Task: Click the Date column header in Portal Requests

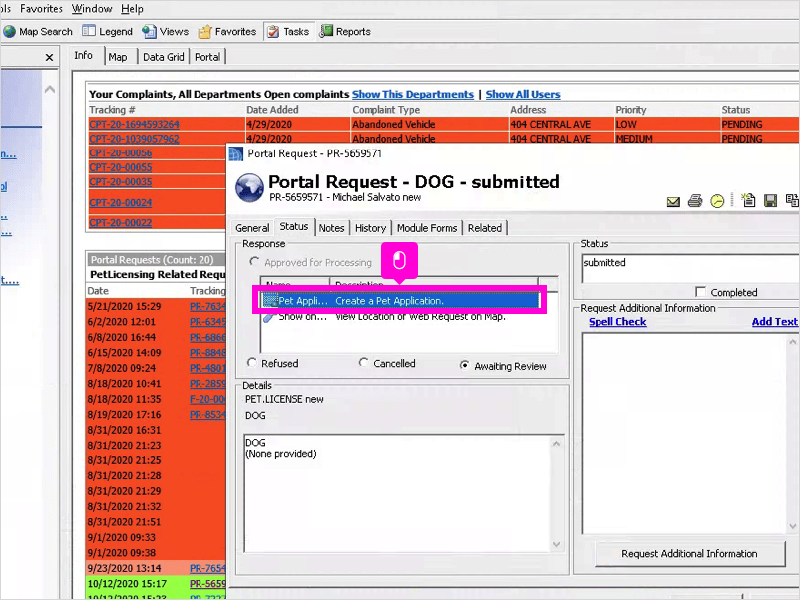Action: point(98,291)
